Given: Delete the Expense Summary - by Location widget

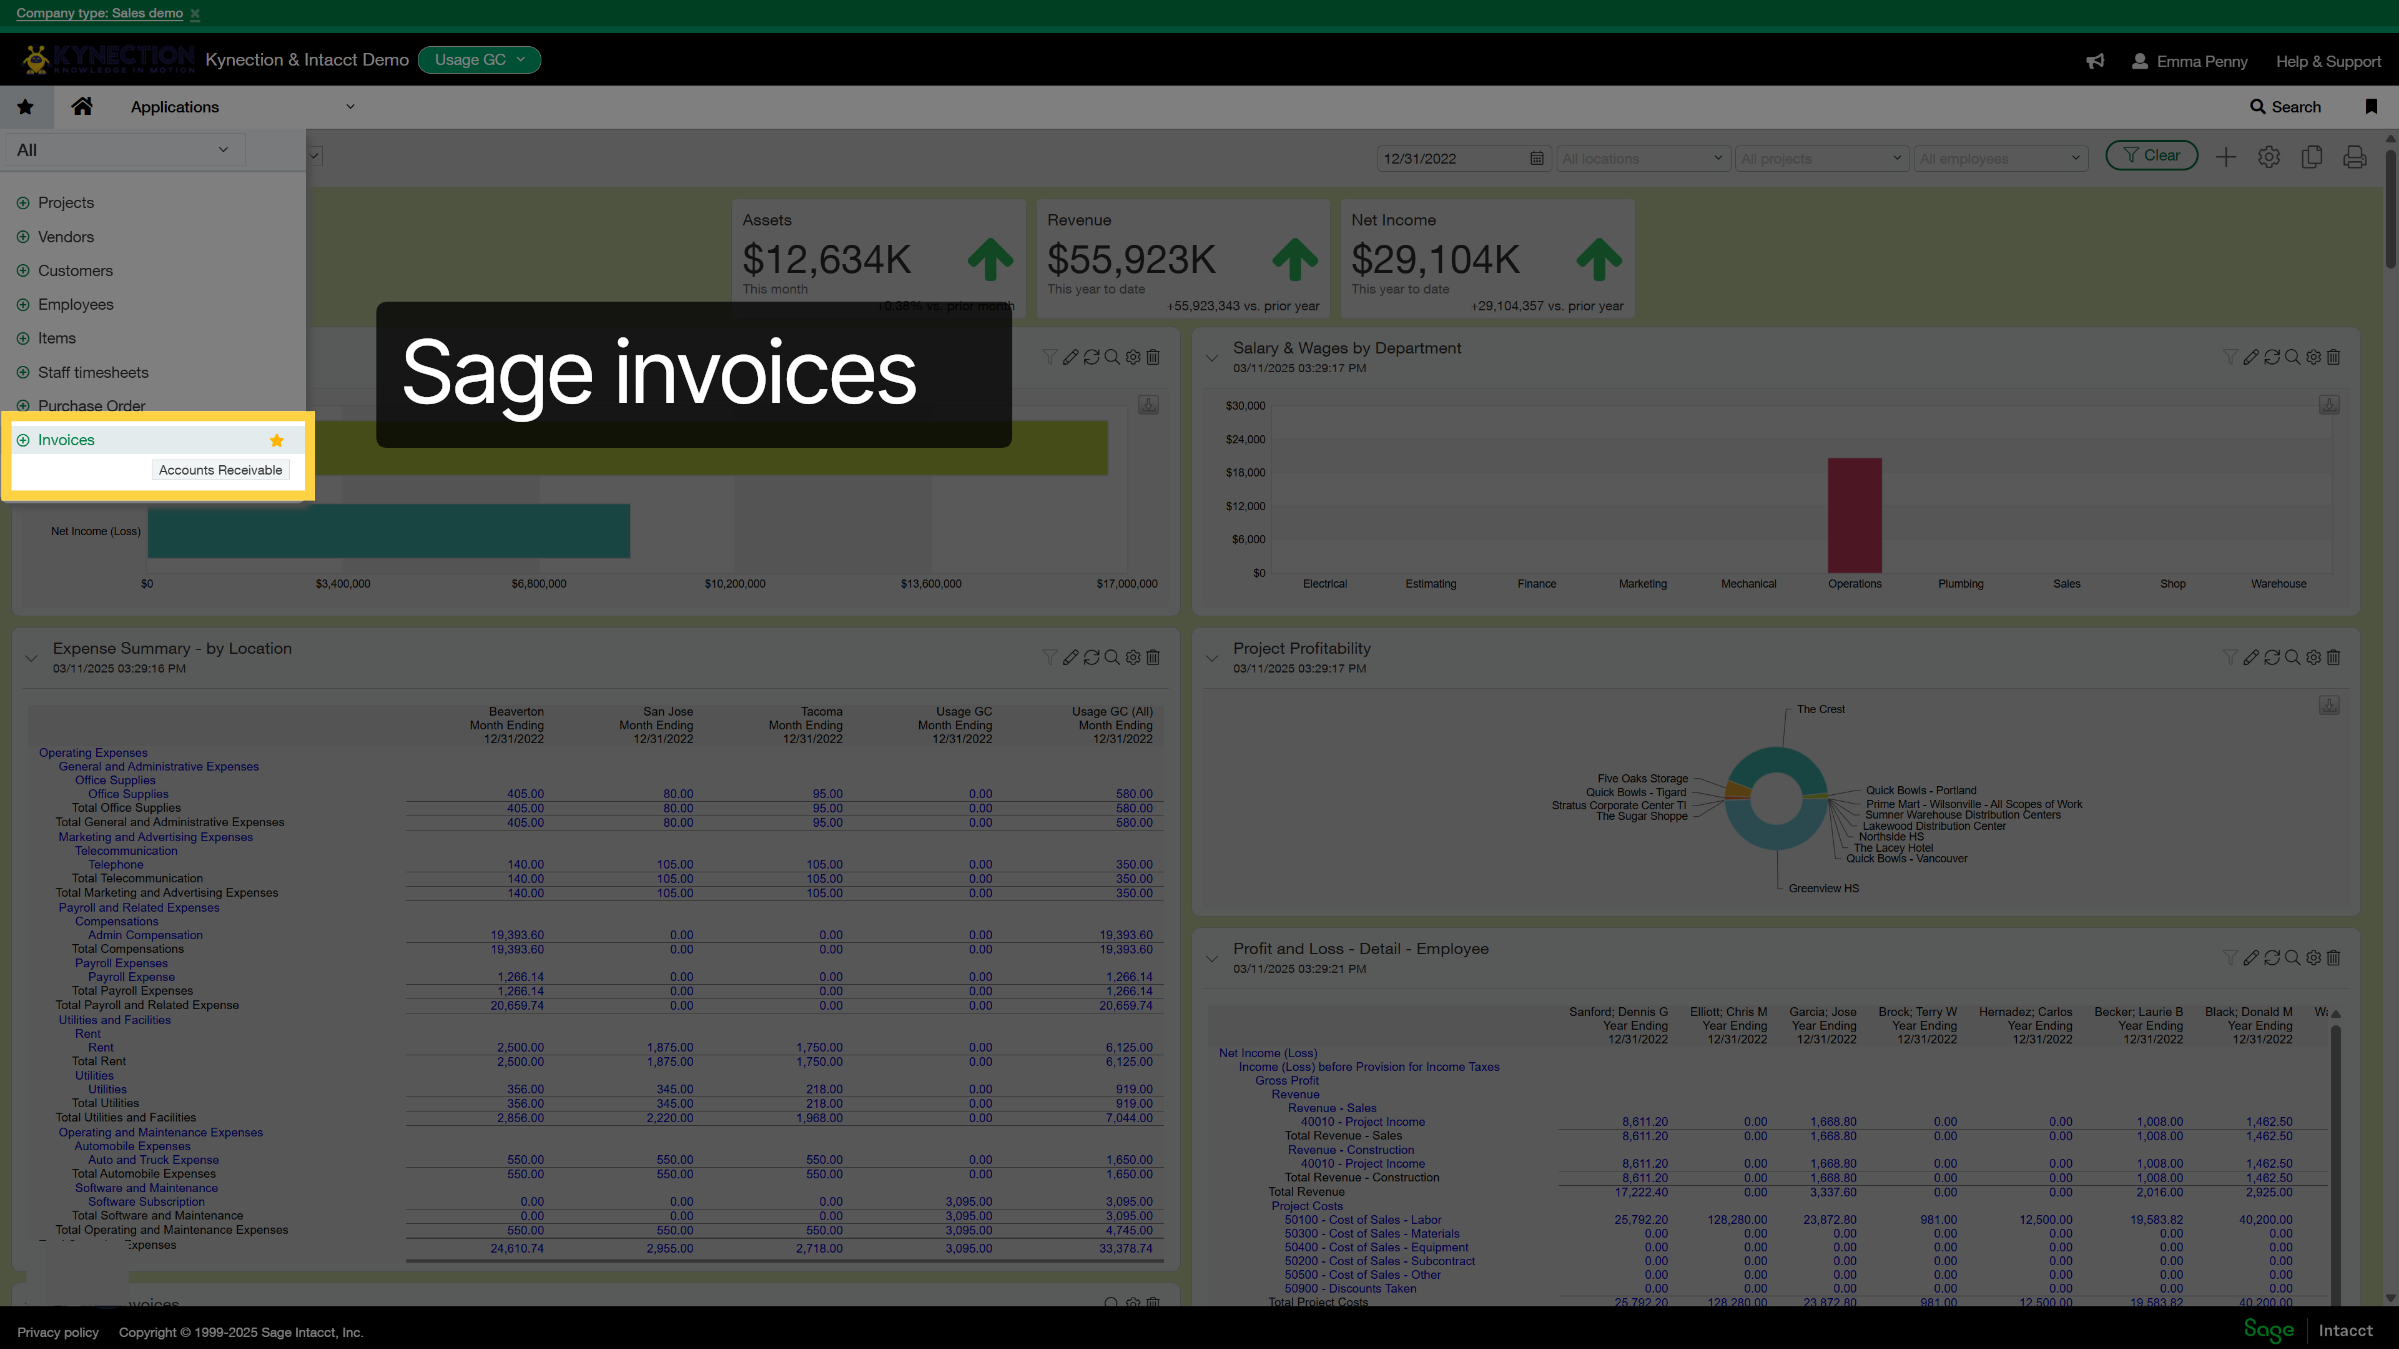Looking at the screenshot, I should (x=1153, y=657).
